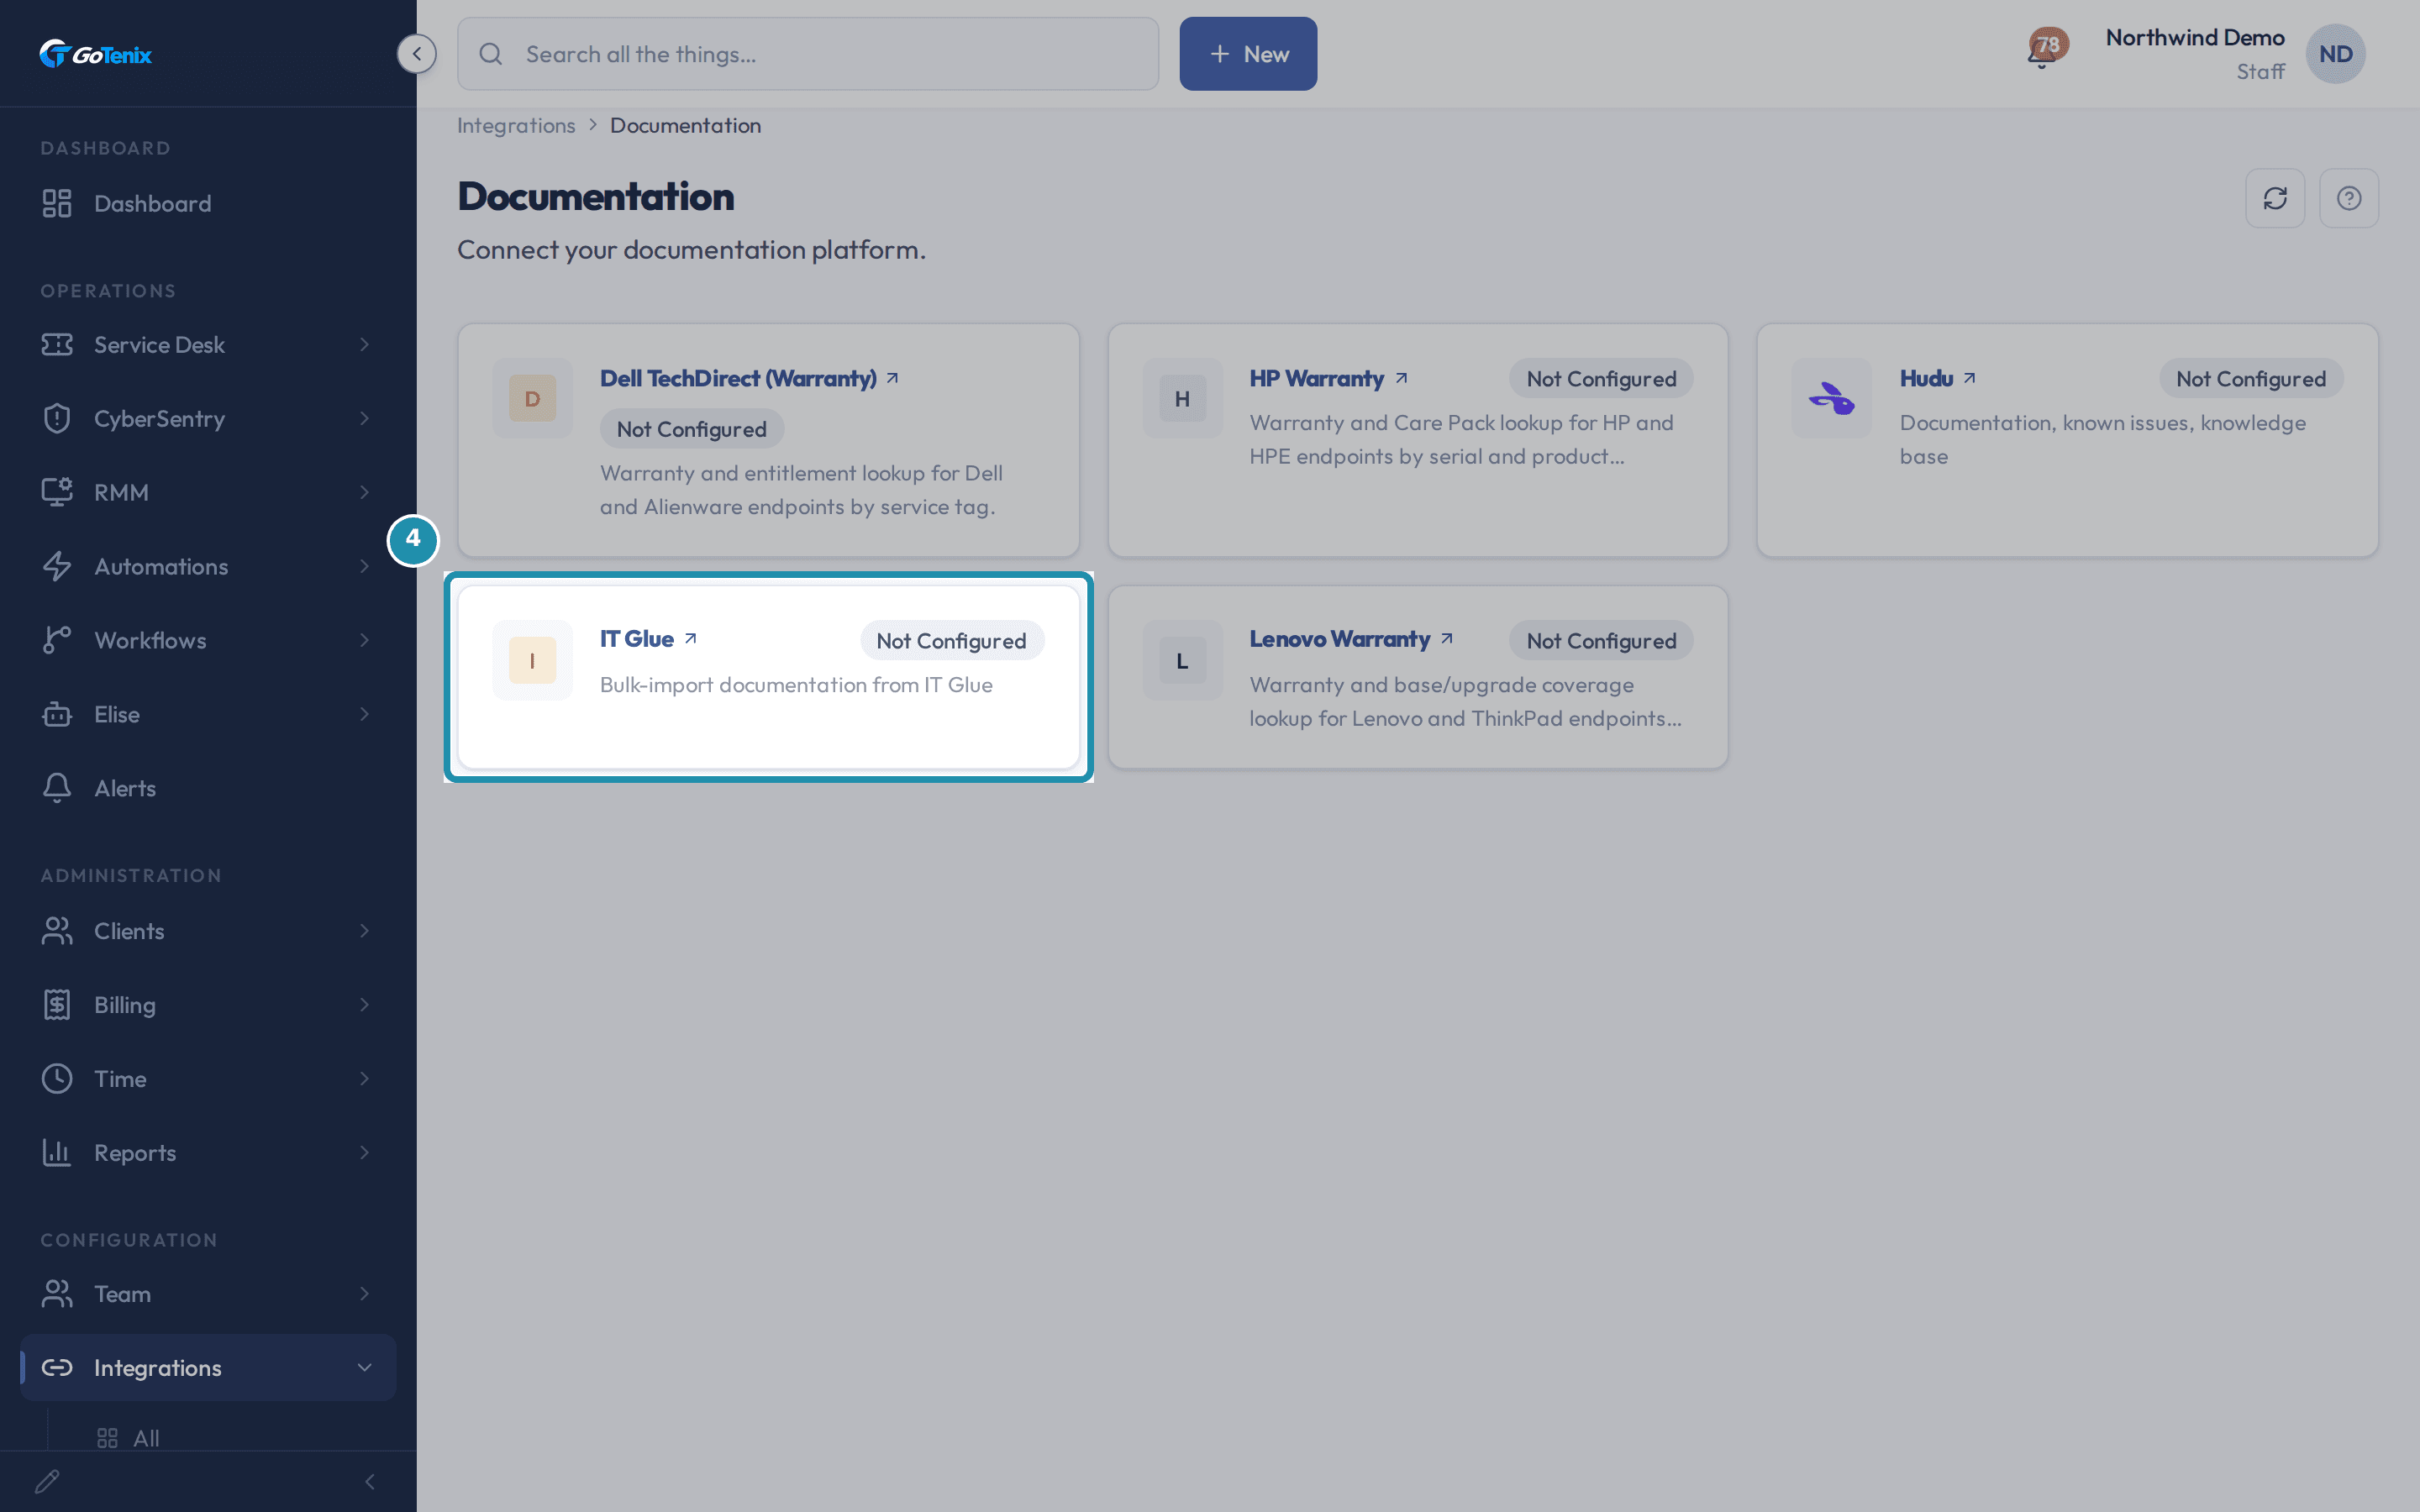Go to Integrations breadcrumb link
This screenshot has width=2420, height=1512.
tap(516, 125)
